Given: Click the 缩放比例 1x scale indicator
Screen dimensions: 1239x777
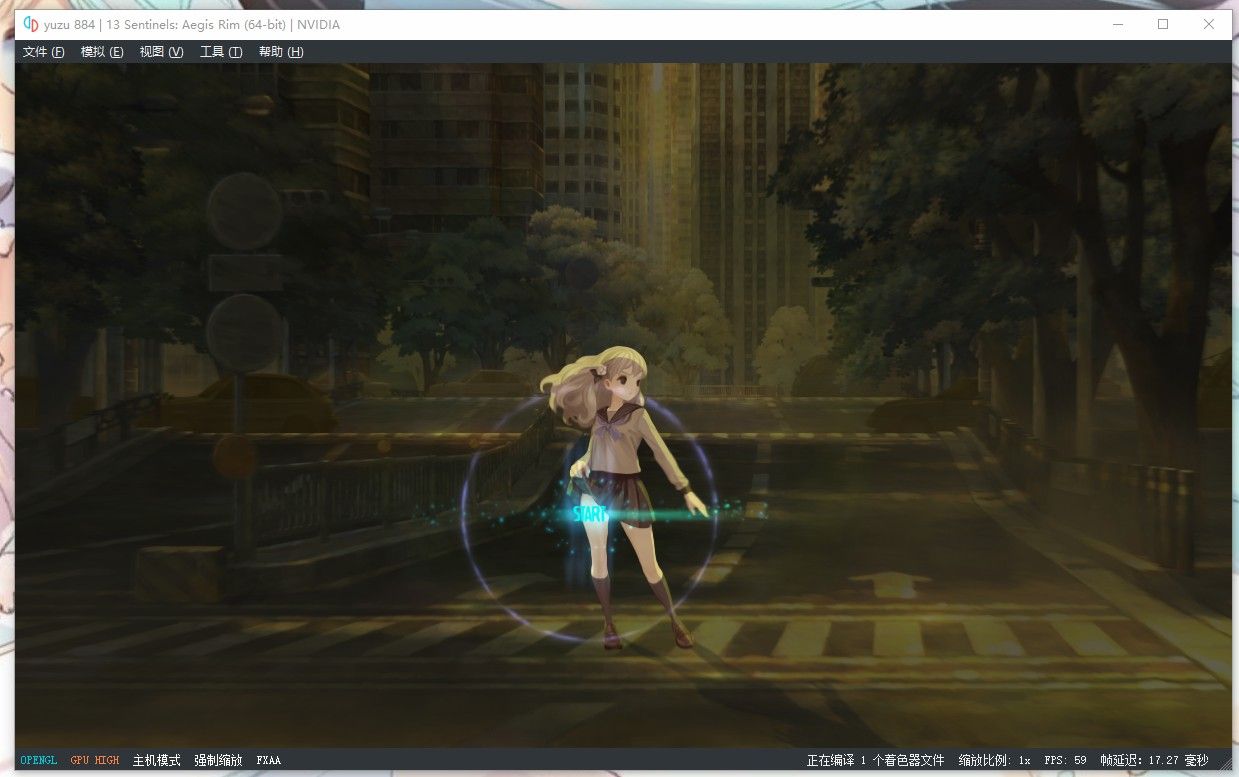Looking at the screenshot, I should 994,761.
